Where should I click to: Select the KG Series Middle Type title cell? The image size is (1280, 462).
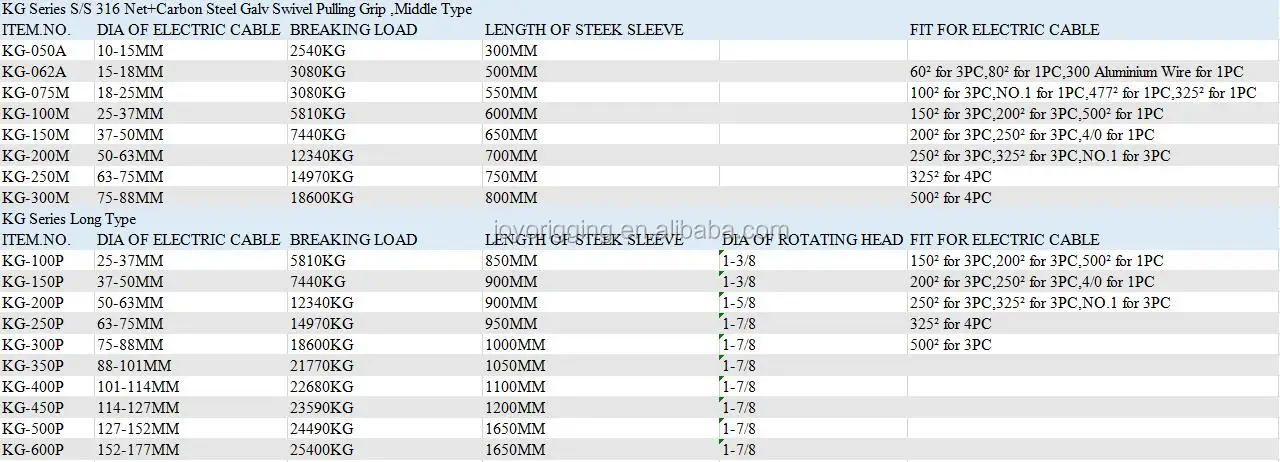click(239, 9)
